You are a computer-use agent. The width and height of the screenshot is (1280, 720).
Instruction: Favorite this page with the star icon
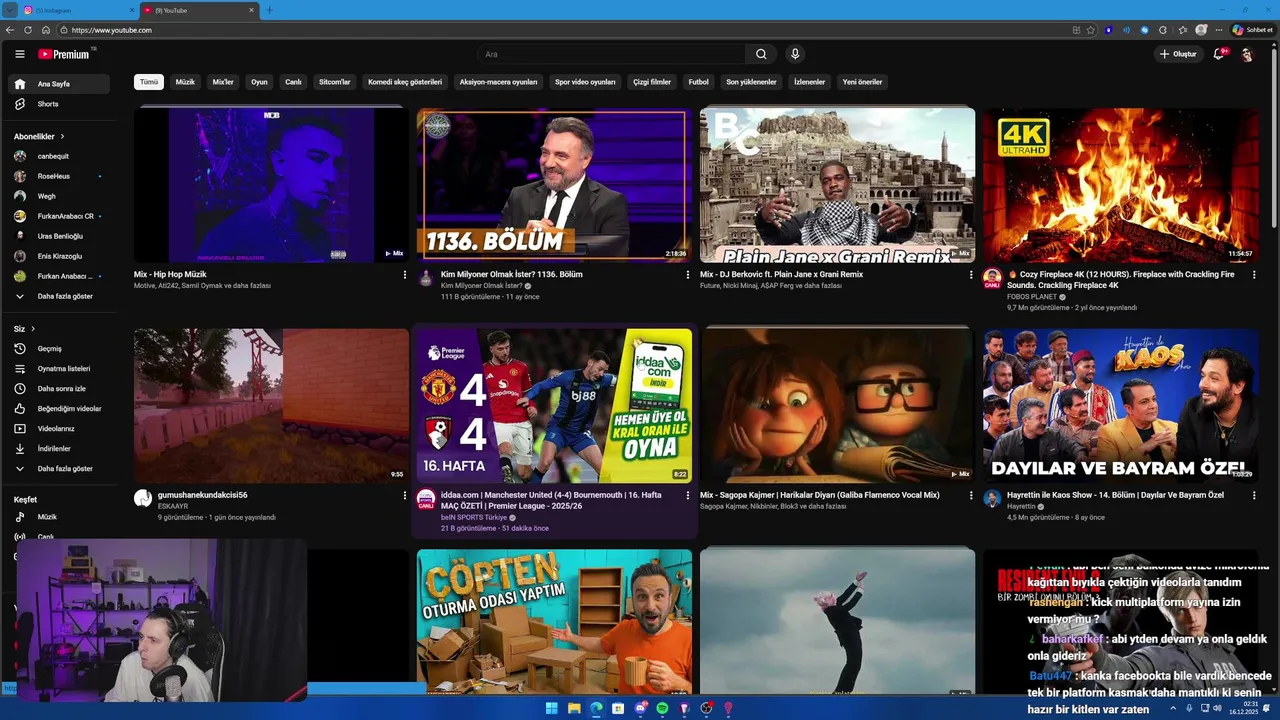(x=1091, y=30)
